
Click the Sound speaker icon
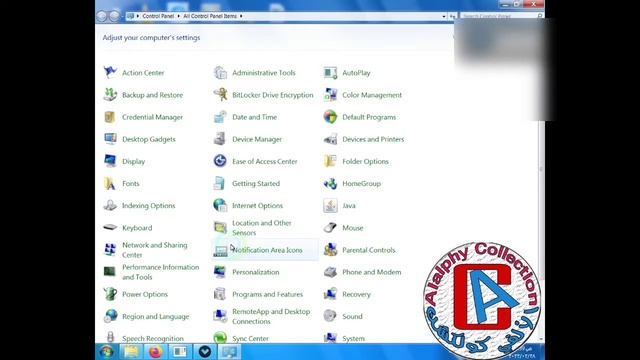coord(331,316)
